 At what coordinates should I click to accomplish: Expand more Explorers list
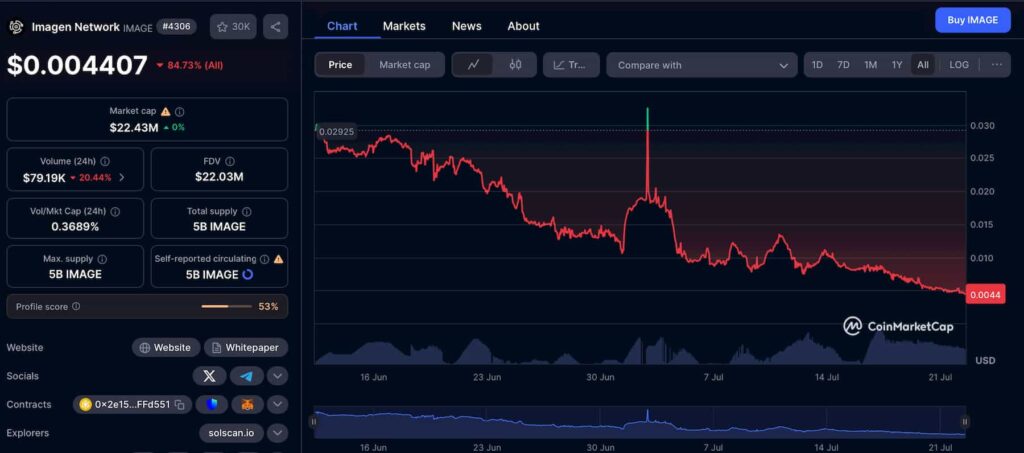[278, 433]
